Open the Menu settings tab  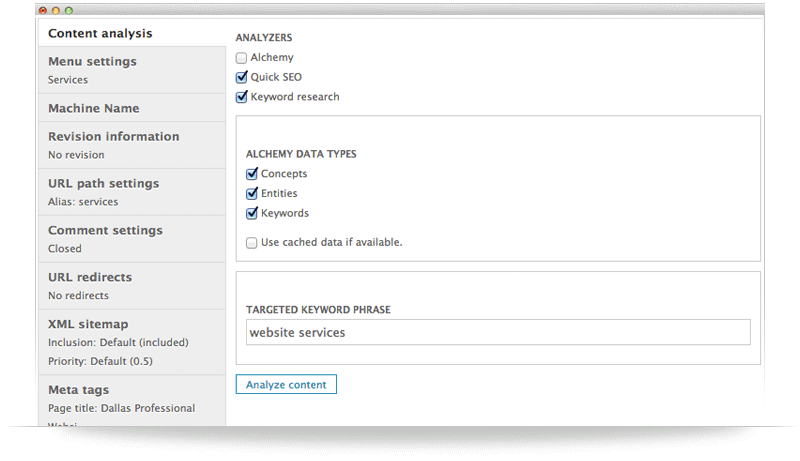pyautogui.click(x=132, y=70)
